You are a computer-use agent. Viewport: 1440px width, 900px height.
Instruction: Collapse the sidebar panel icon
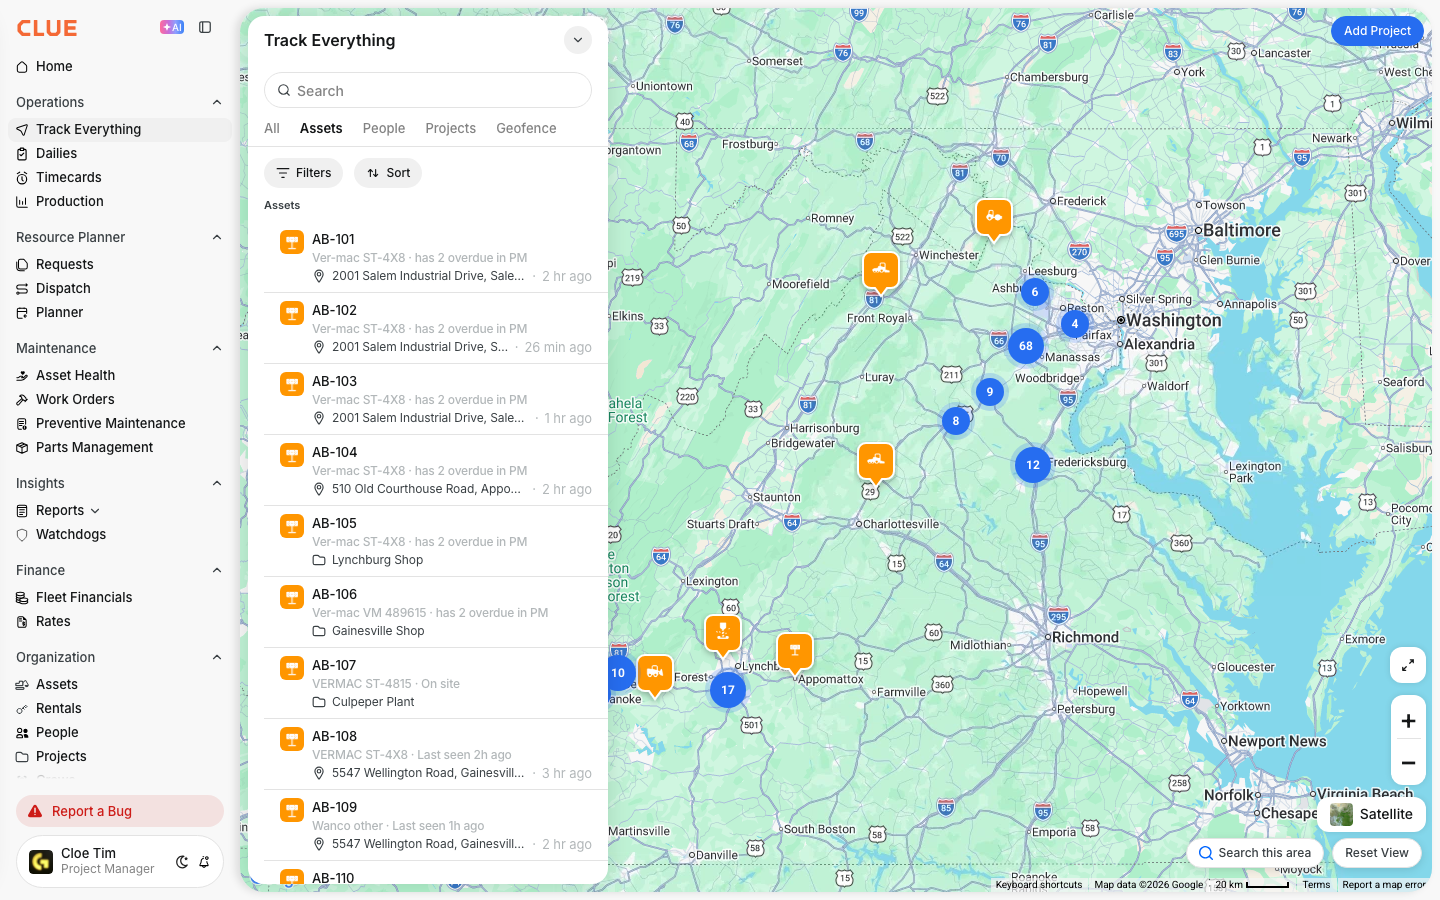pos(205,27)
